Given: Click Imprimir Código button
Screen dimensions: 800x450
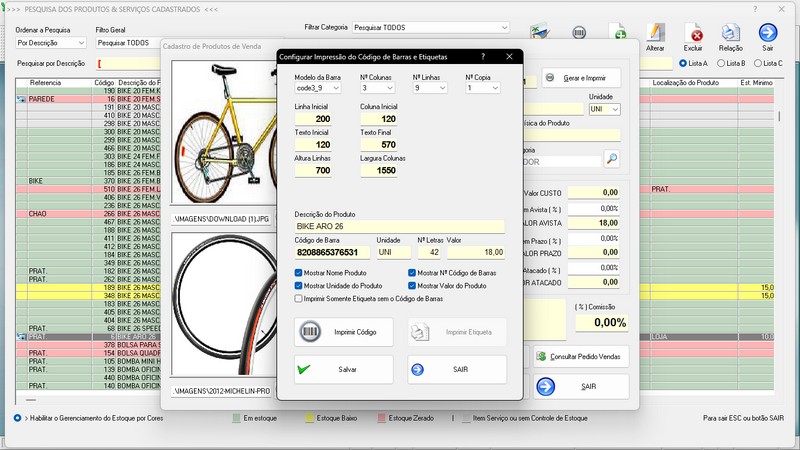Looking at the screenshot, I should [x=344, y=332].
